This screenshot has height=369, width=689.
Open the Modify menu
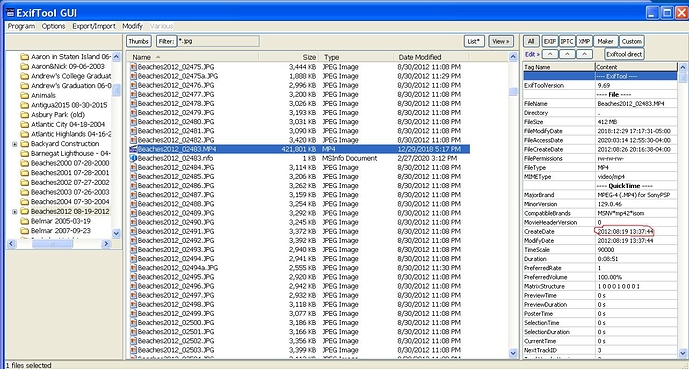(133, 26)
